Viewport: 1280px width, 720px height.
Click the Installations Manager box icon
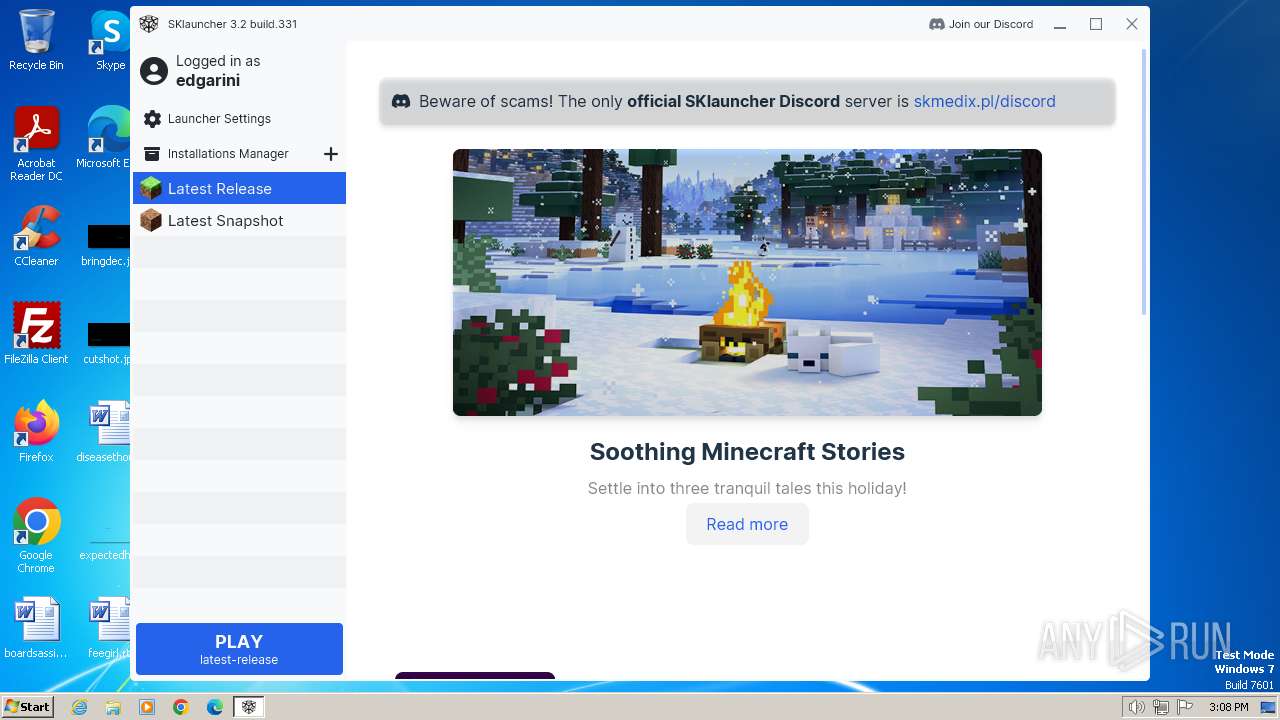coord(152,154)
